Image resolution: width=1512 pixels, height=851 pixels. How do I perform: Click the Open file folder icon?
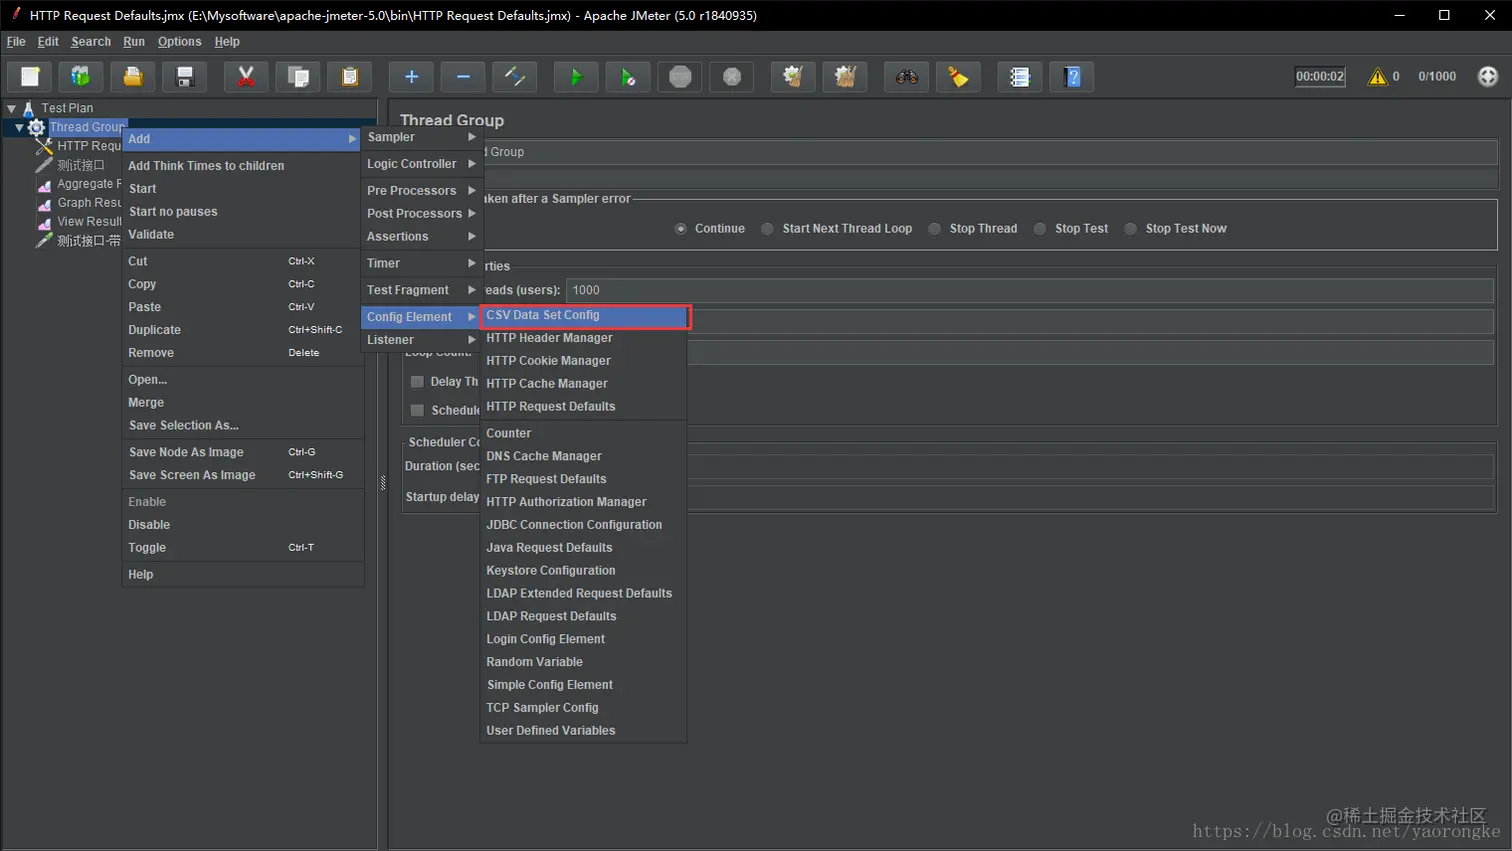133,77
